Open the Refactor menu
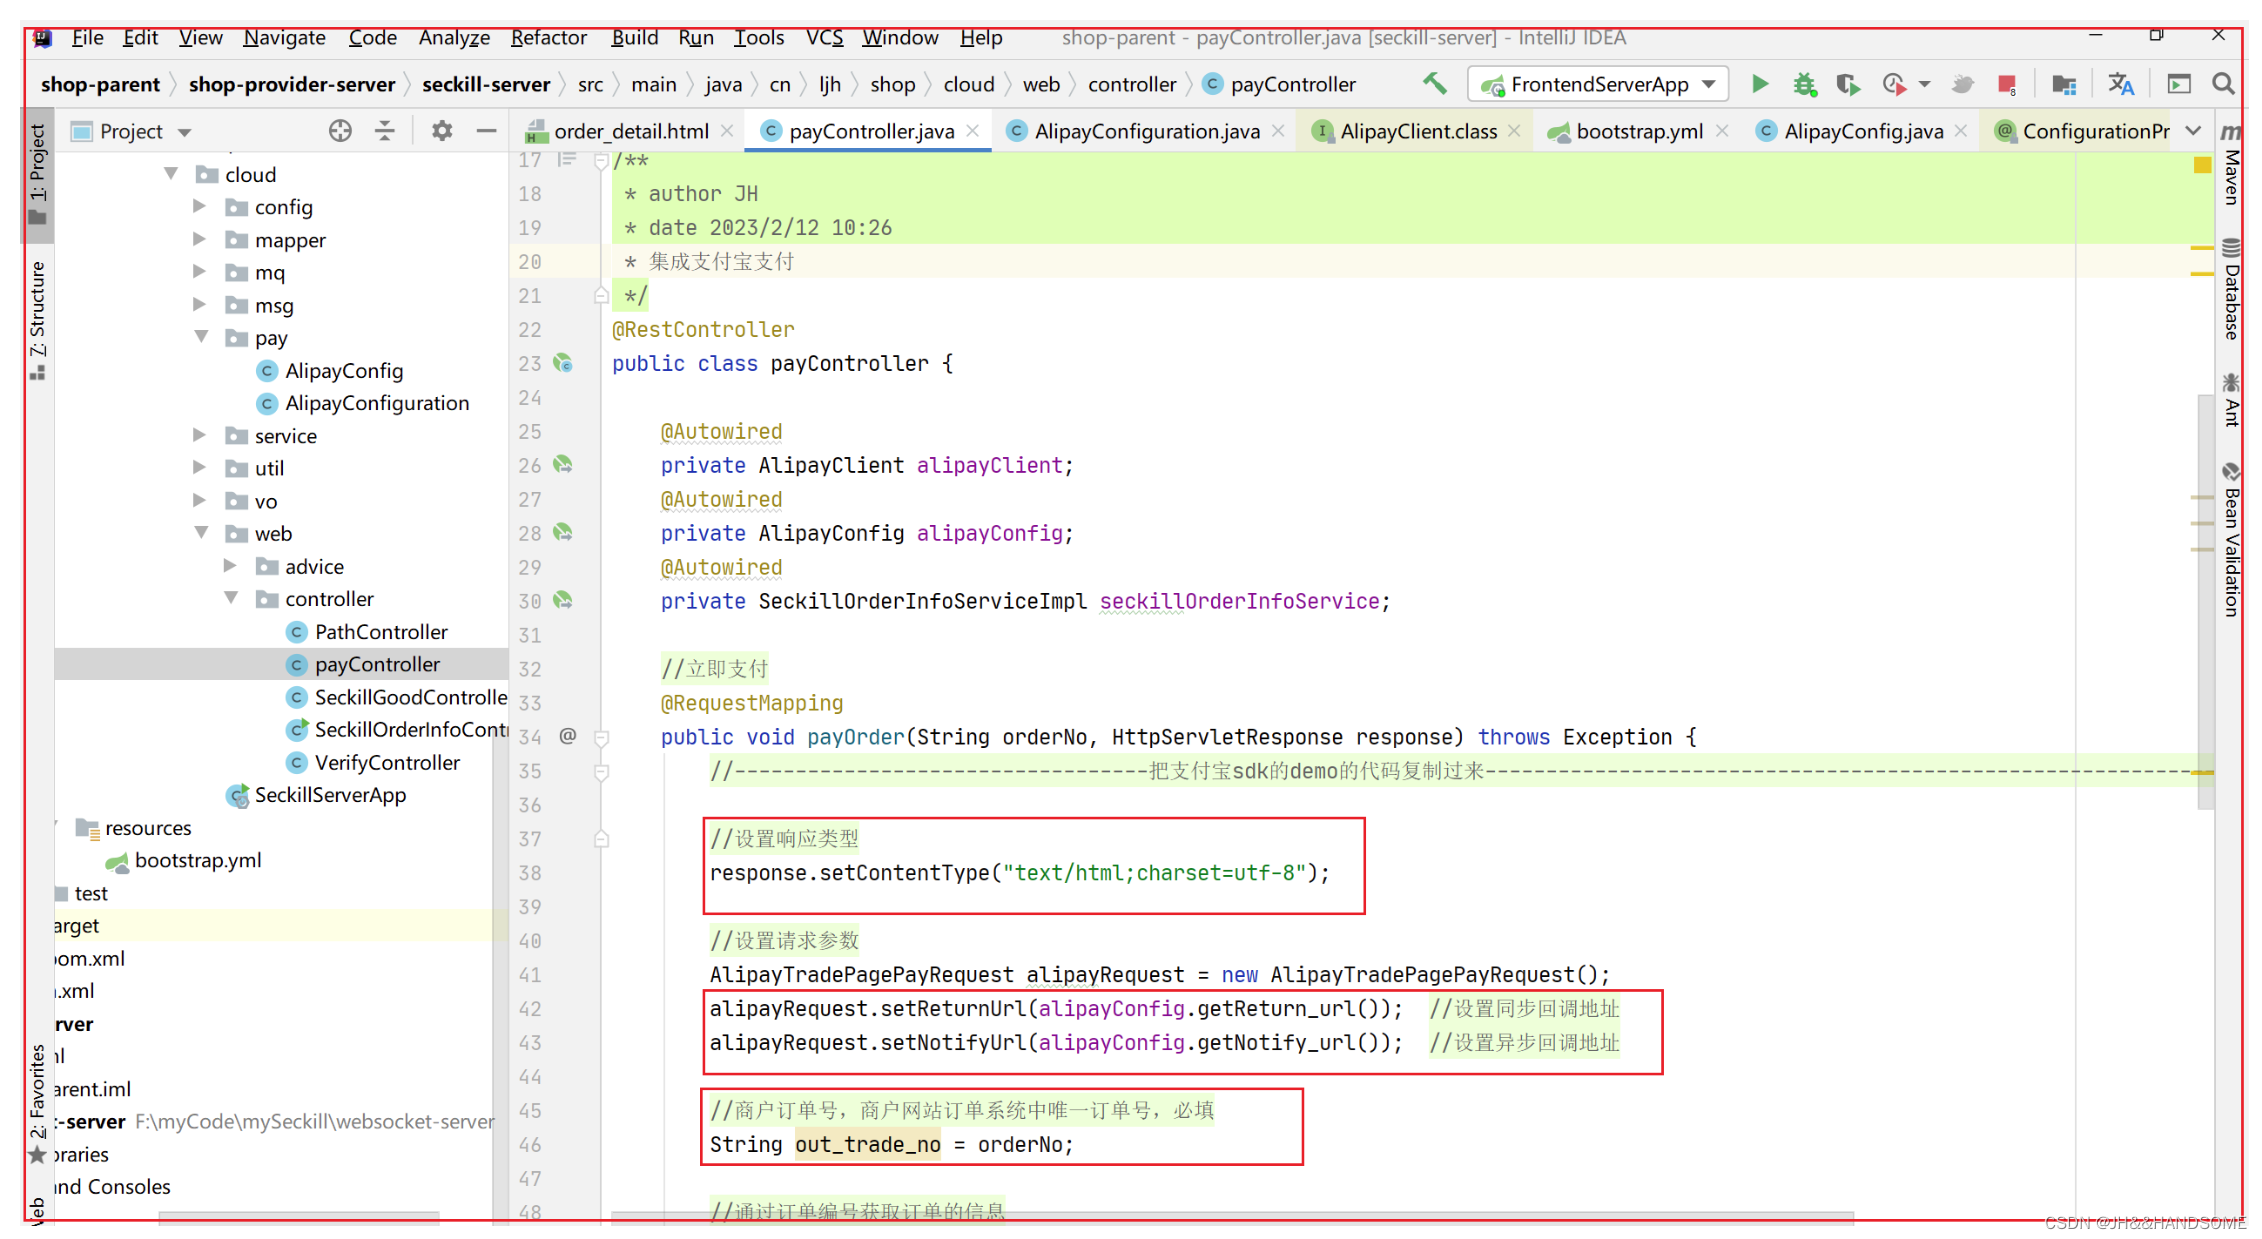The width and height of the screenshot is (2262, 1239). click(x=548, y=37)
